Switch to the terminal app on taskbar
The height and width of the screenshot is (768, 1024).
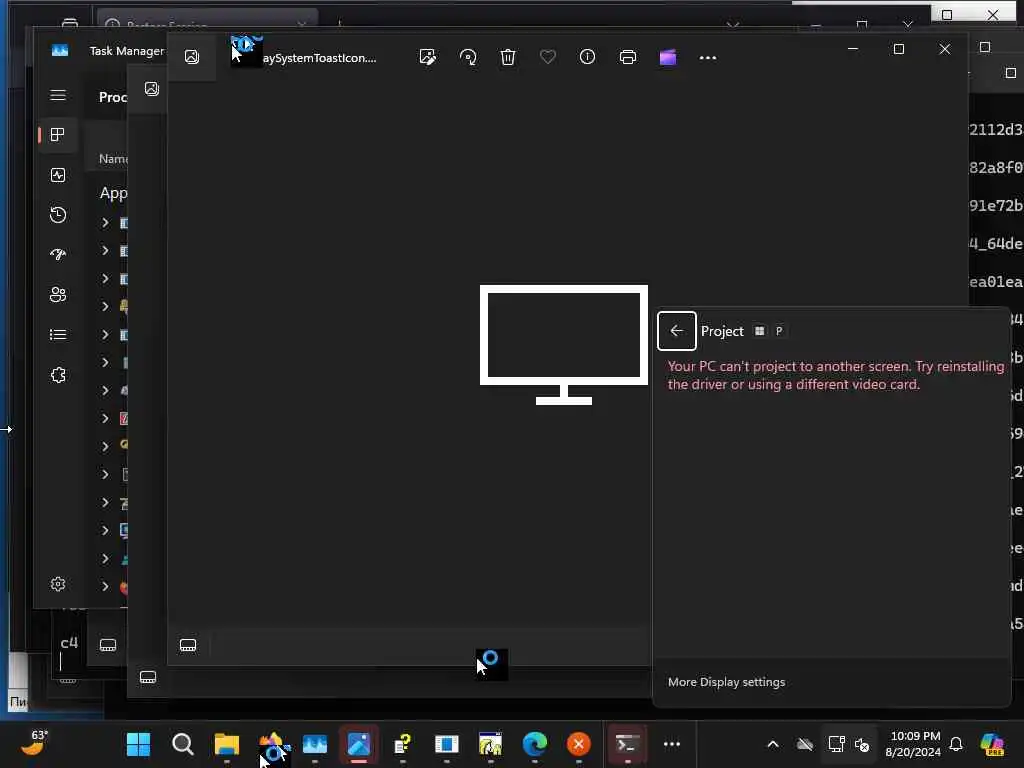626,744
